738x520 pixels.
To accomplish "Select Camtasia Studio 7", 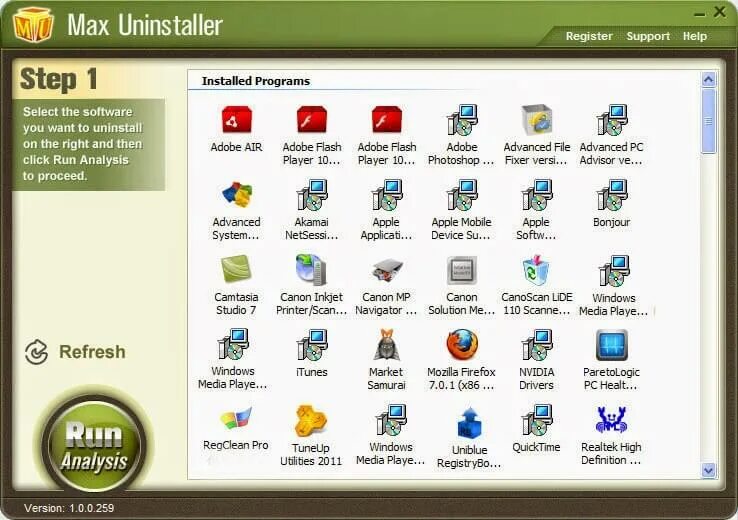I will 236,285.
